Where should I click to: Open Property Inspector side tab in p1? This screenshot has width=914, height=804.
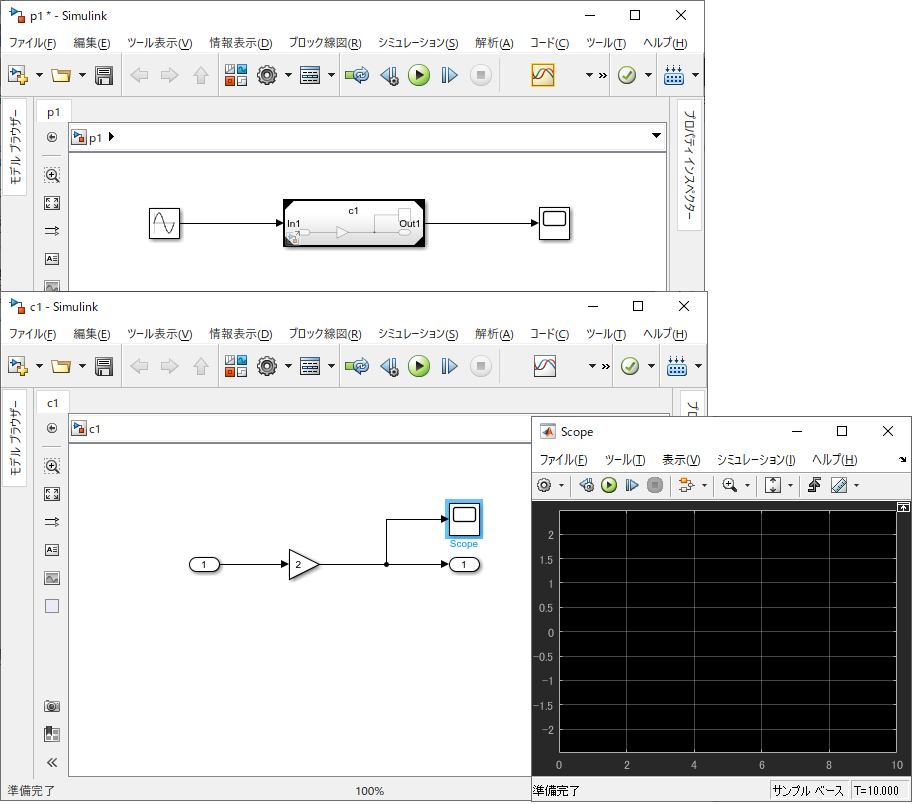click(x=690, y=165)
